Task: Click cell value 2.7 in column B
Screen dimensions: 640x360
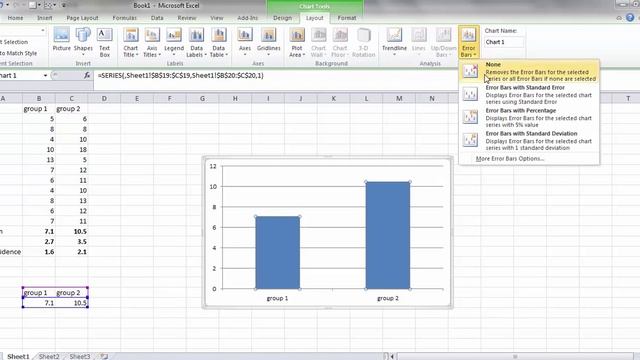Action: click(x=39, y=242)
